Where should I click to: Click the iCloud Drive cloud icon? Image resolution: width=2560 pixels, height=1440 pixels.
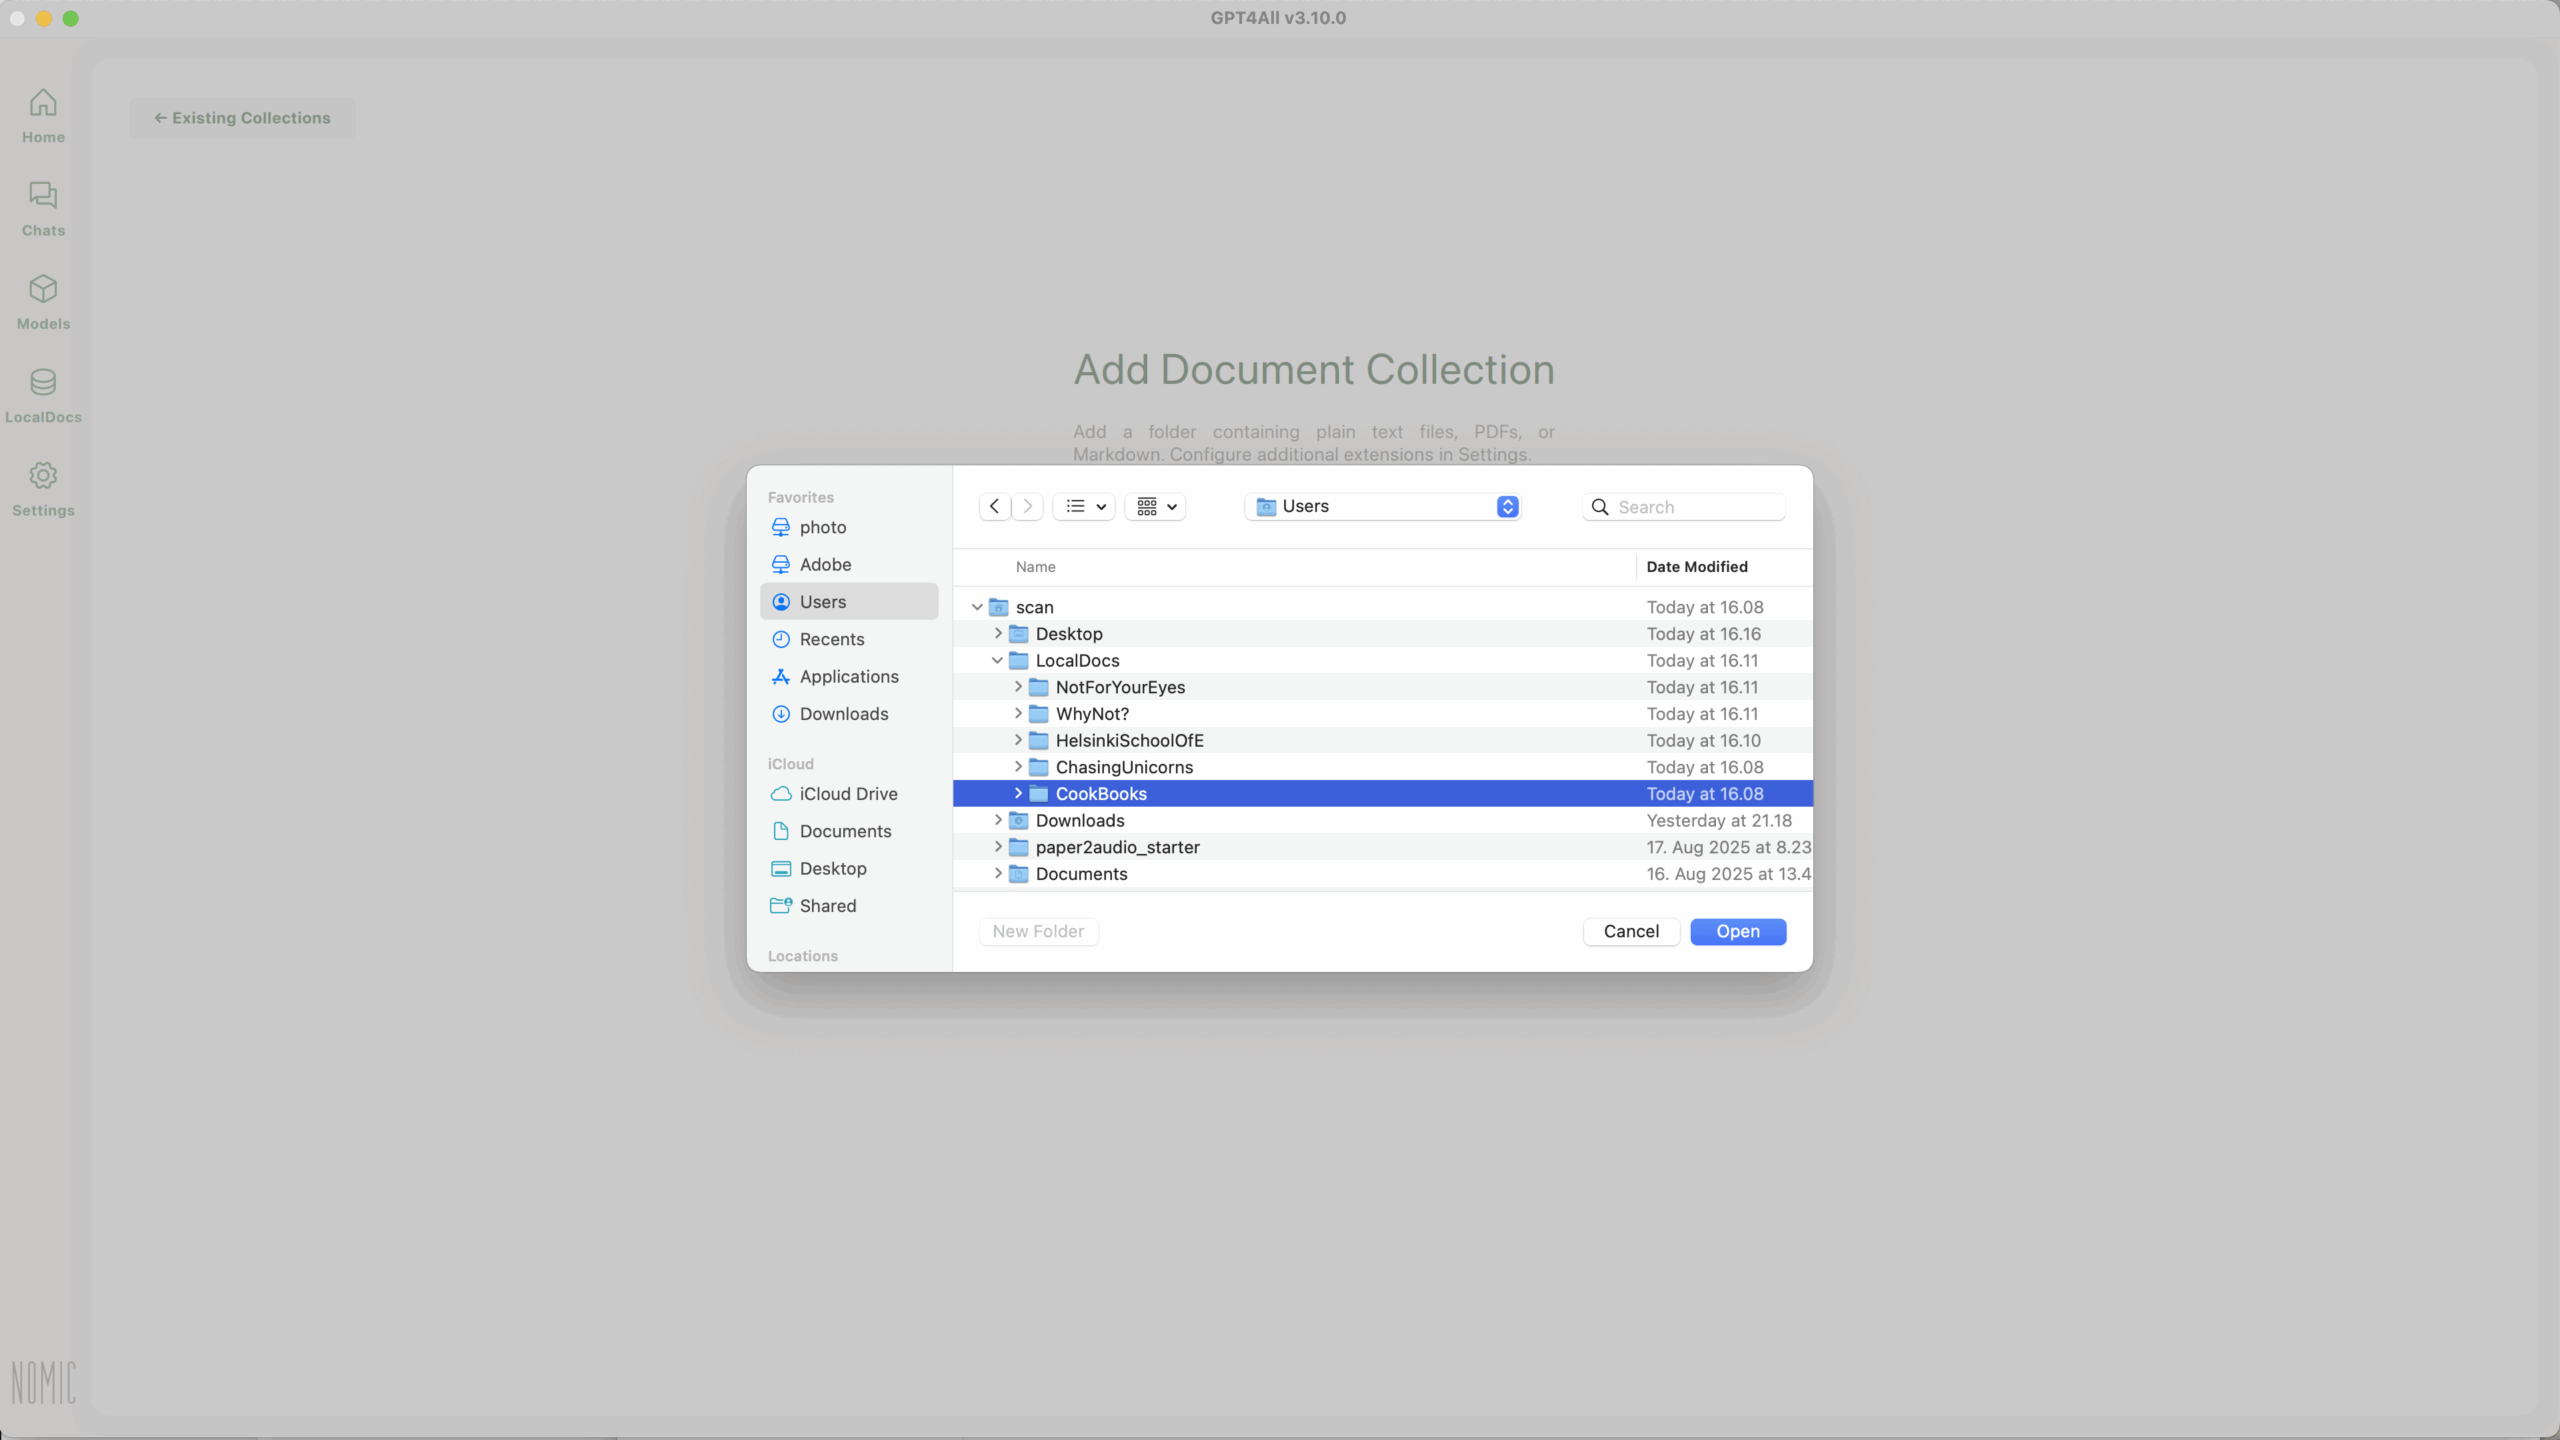coord(781,794)
